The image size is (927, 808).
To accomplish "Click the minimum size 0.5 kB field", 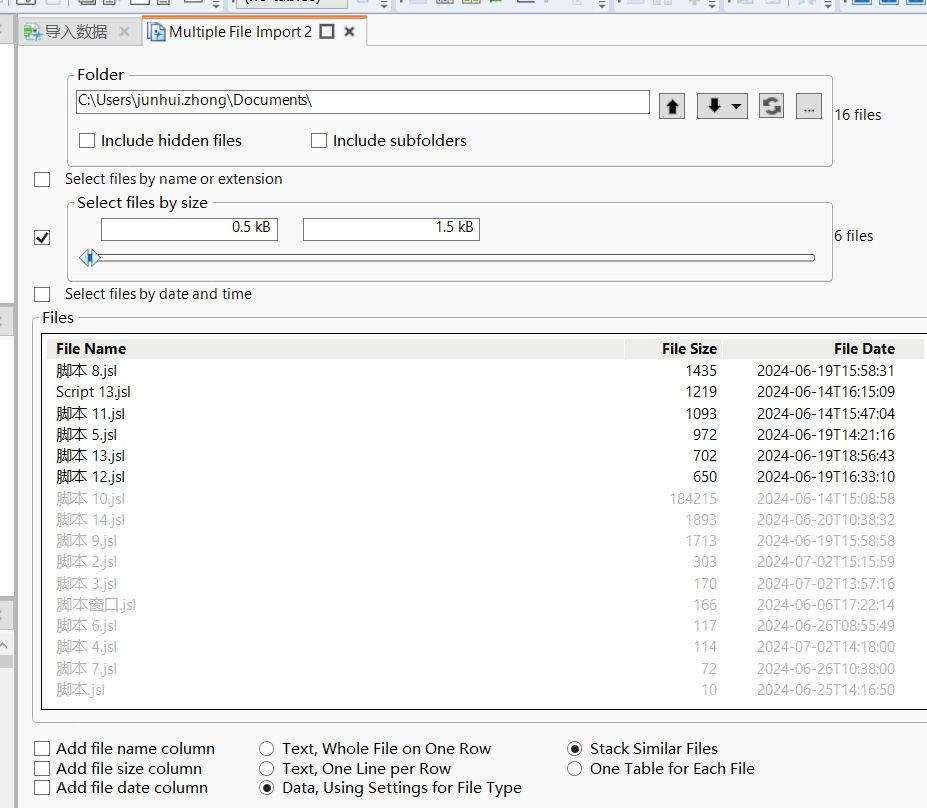I will point(189,229).
